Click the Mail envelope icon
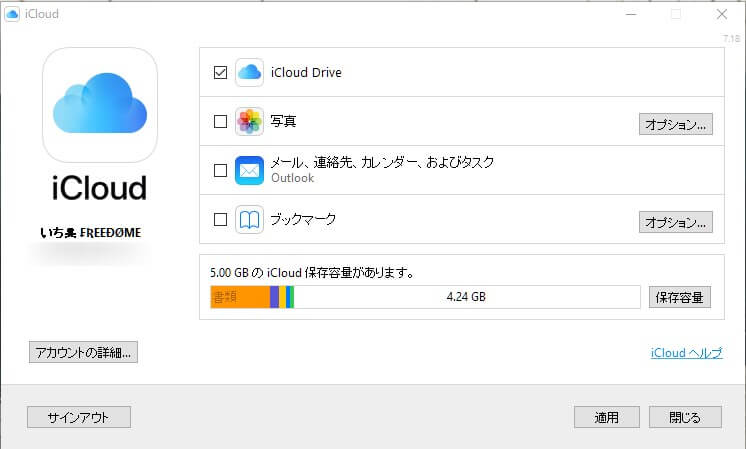Image resolution: width=746 pixels, height=449 pixels. 249,170
